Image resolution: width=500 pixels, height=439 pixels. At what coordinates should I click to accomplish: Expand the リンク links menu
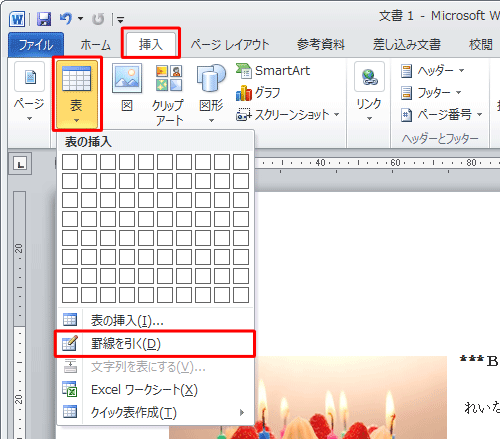point(369,92)
